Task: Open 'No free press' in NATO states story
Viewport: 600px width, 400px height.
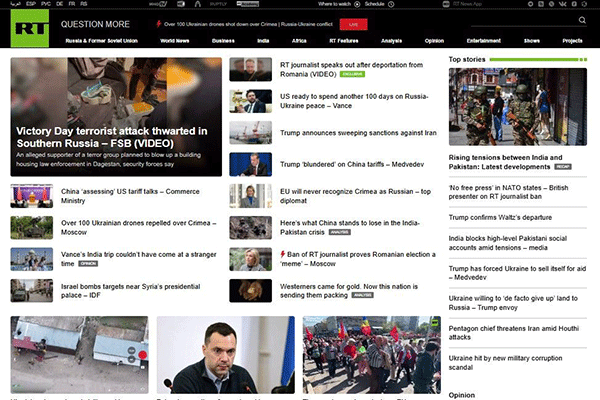Action: (x=509, y=192)
